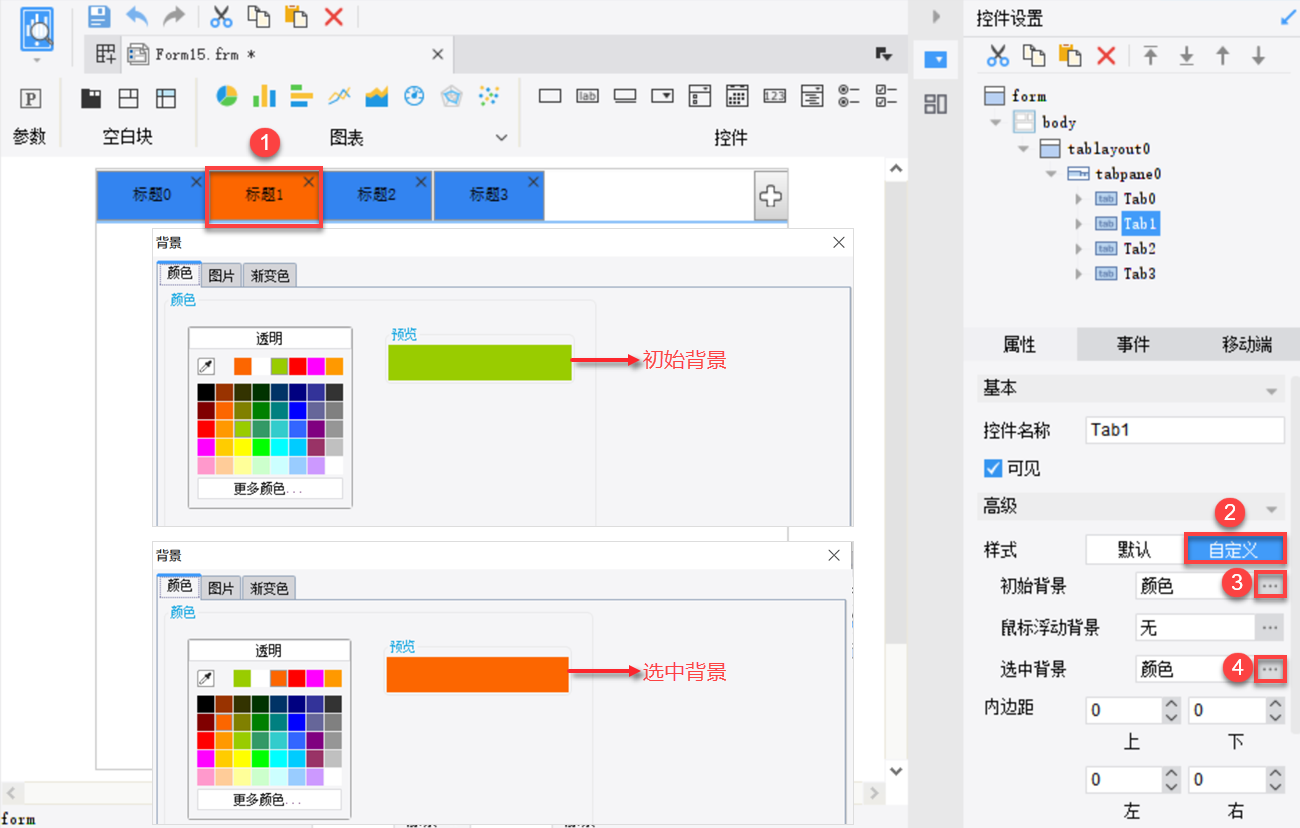Pick the eyedropper in upper background dialog
Screen dimensions: 1300x828
(x=206, y=367)
